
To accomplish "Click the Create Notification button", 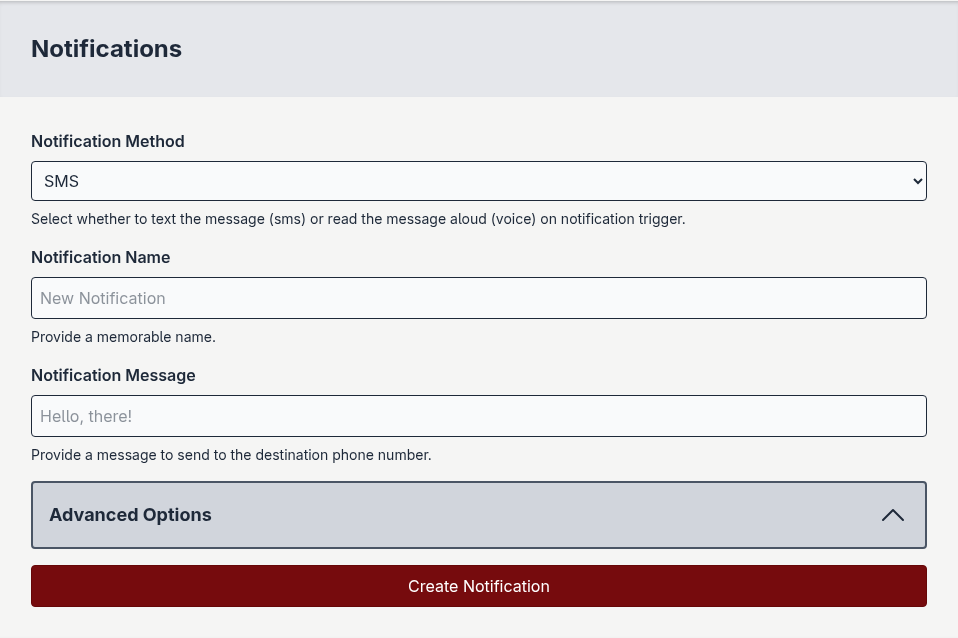I will (479, 586).
